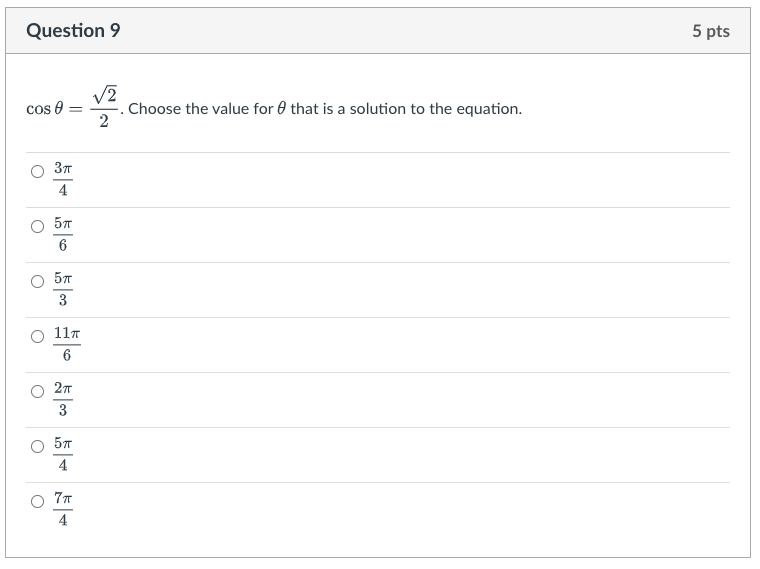Image resolution: width=760 pixels, height=569 pixels.
Task: Click the Question 9 heading
Action: coord(73,31)
